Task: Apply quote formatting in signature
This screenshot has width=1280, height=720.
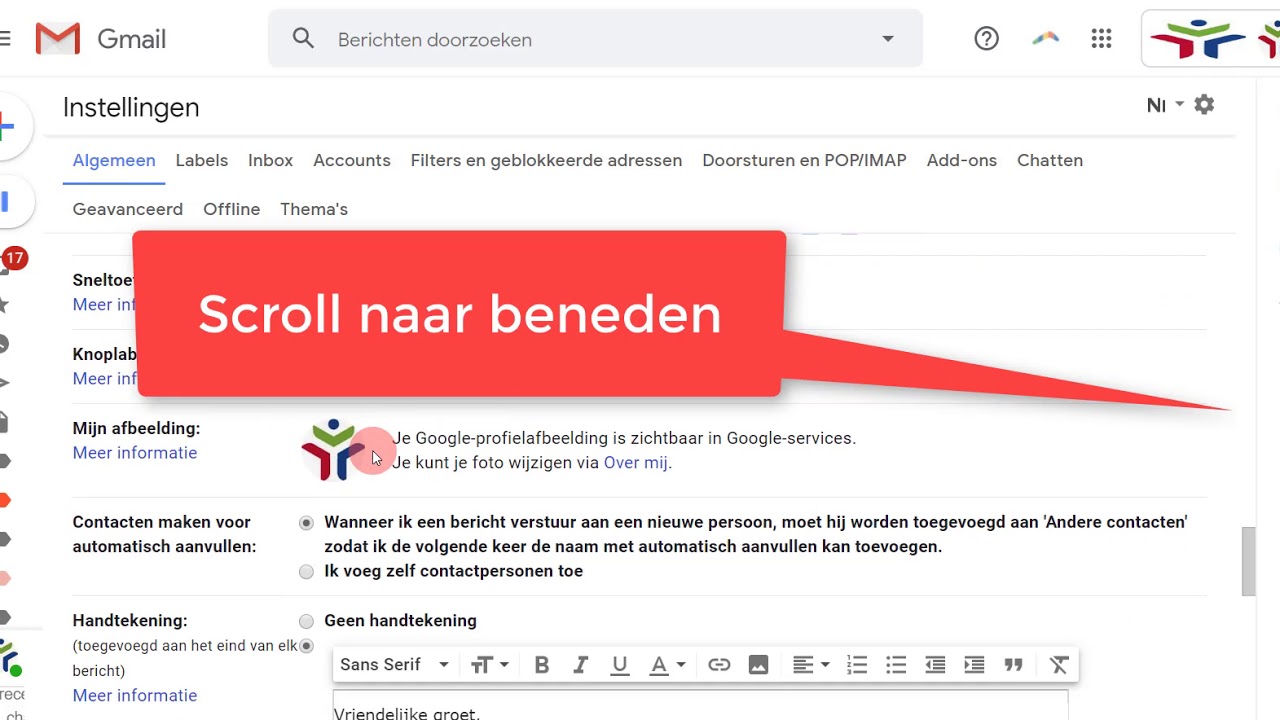Action: pyautogui.click(x=1013, y=665)
